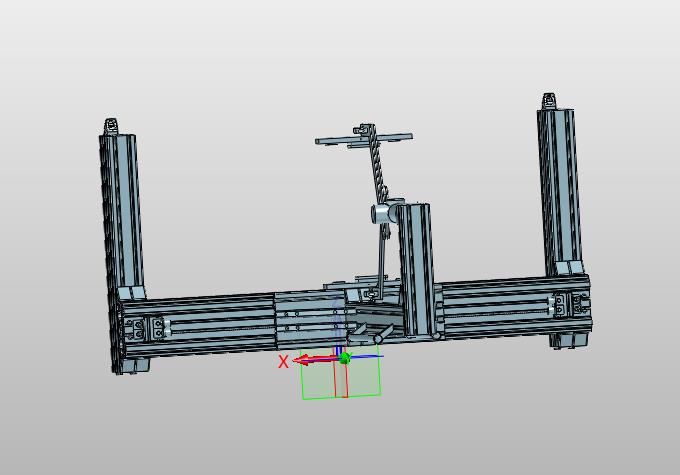Screen dimensions: 680x475
Task: Select the red X-axis arrow of the manipulator
Action: coord(316,360)
